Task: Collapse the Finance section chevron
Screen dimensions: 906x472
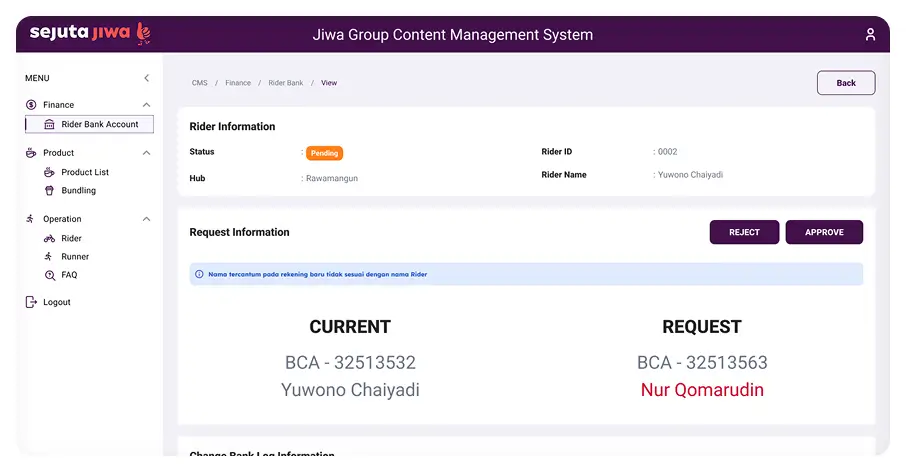Action: tap(146, 105)
